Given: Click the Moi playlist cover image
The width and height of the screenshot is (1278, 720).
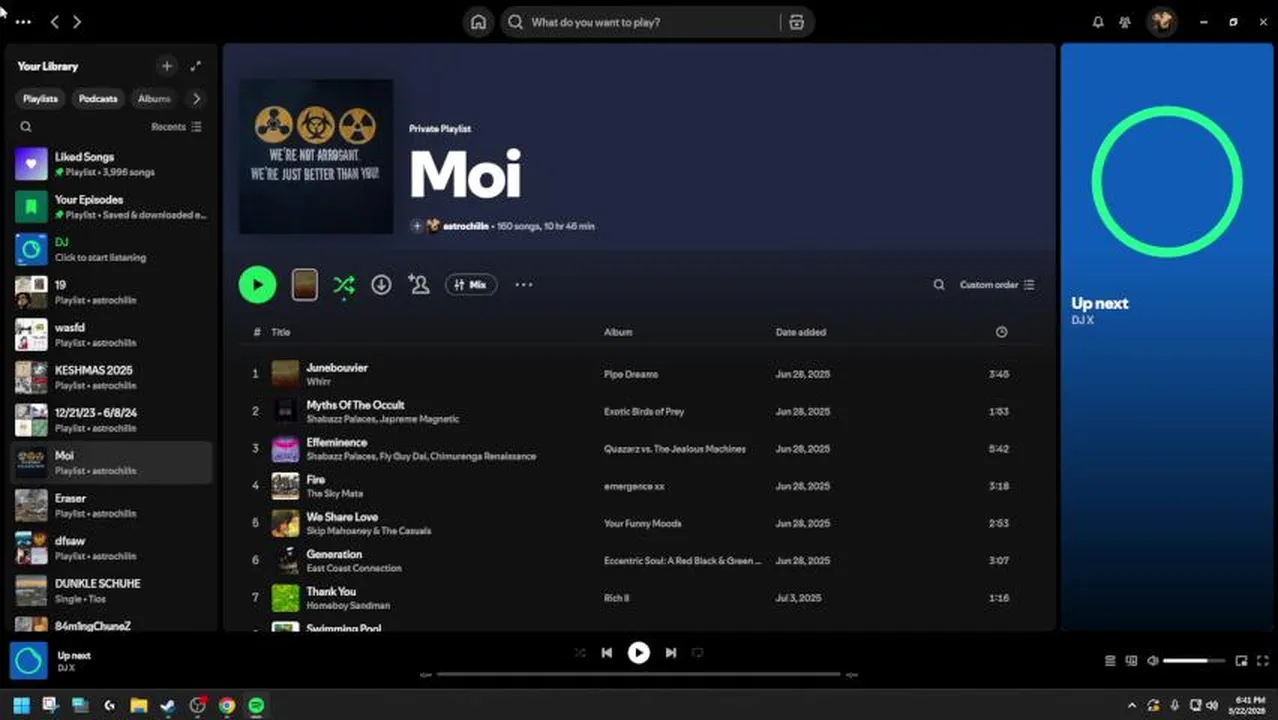Looking at the screenshot, I should [x=316, y=157].
